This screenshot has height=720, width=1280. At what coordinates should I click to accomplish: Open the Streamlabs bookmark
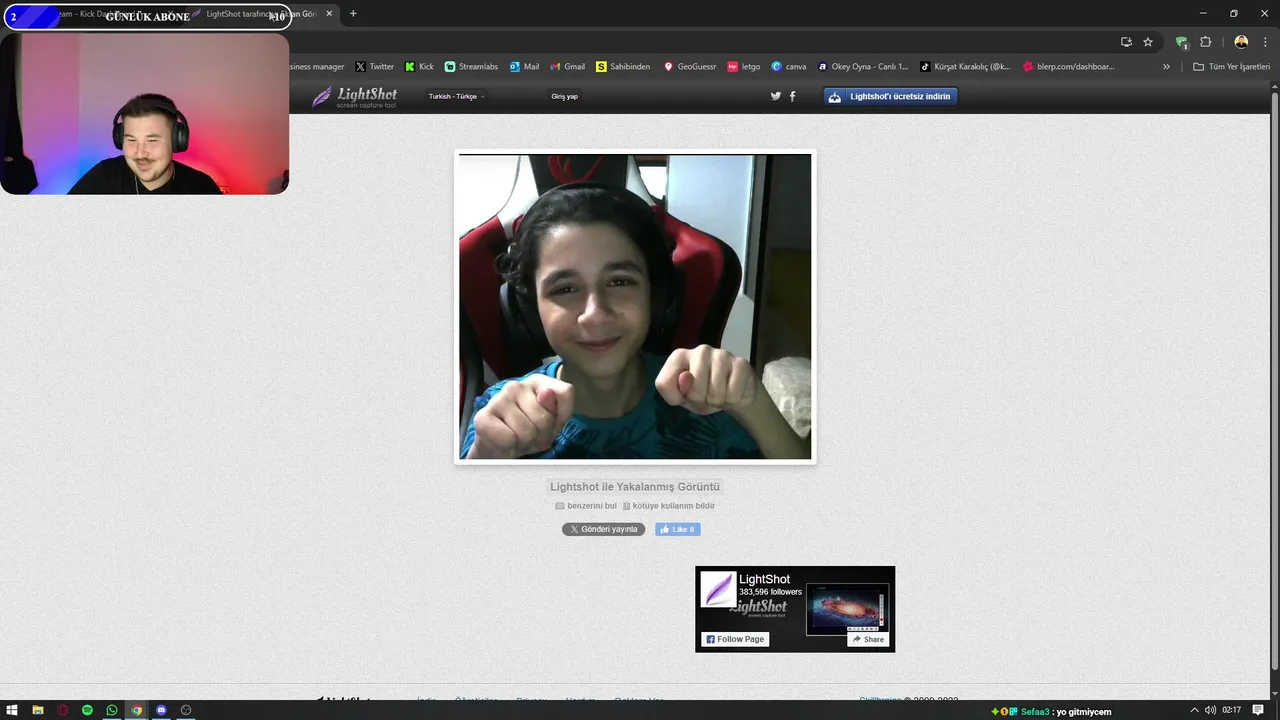pyautogui.click(x=471, y=67)
